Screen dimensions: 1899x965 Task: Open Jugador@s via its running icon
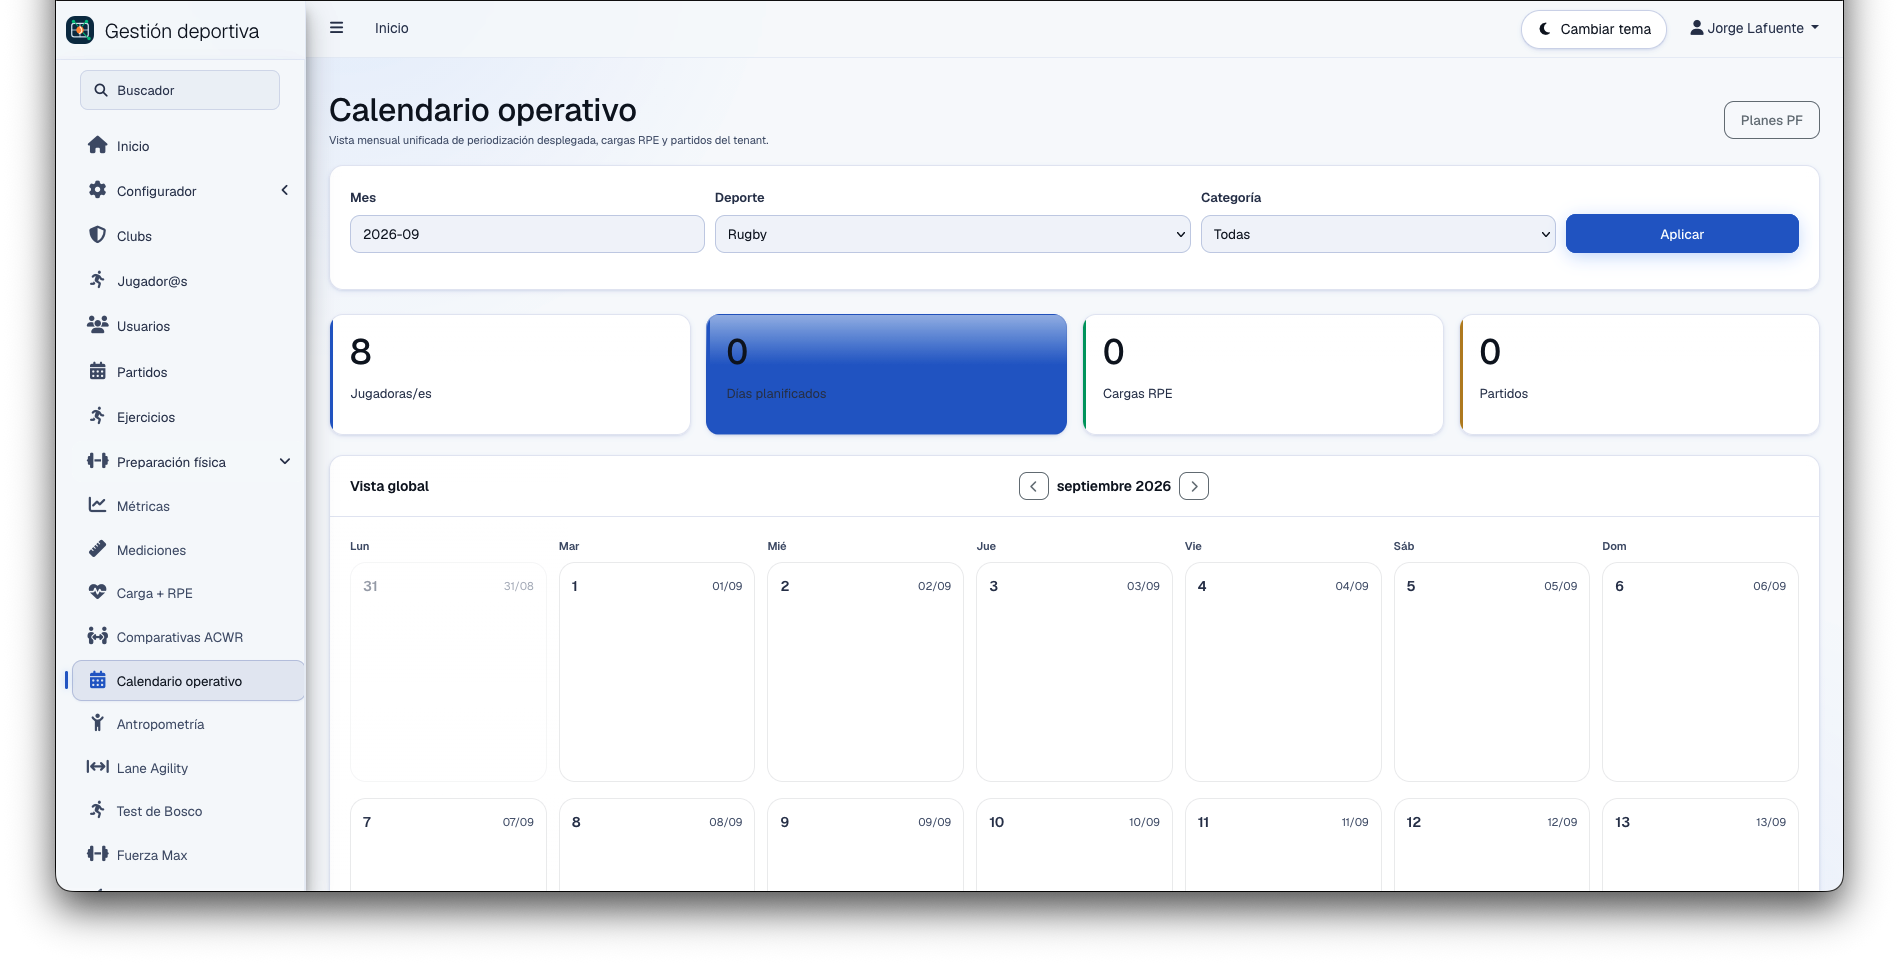(x=97, y=280)
